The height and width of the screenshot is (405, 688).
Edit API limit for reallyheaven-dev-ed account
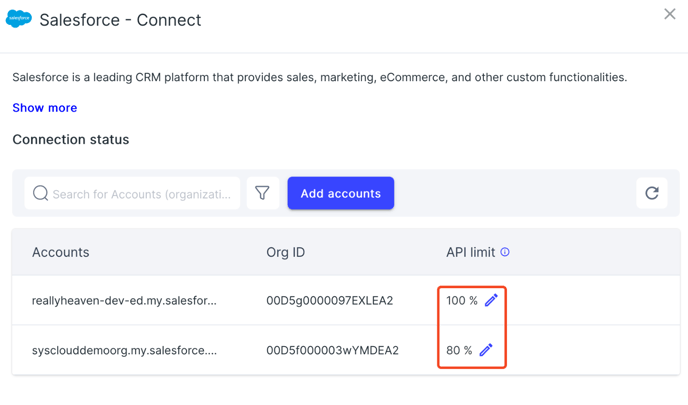491,300
